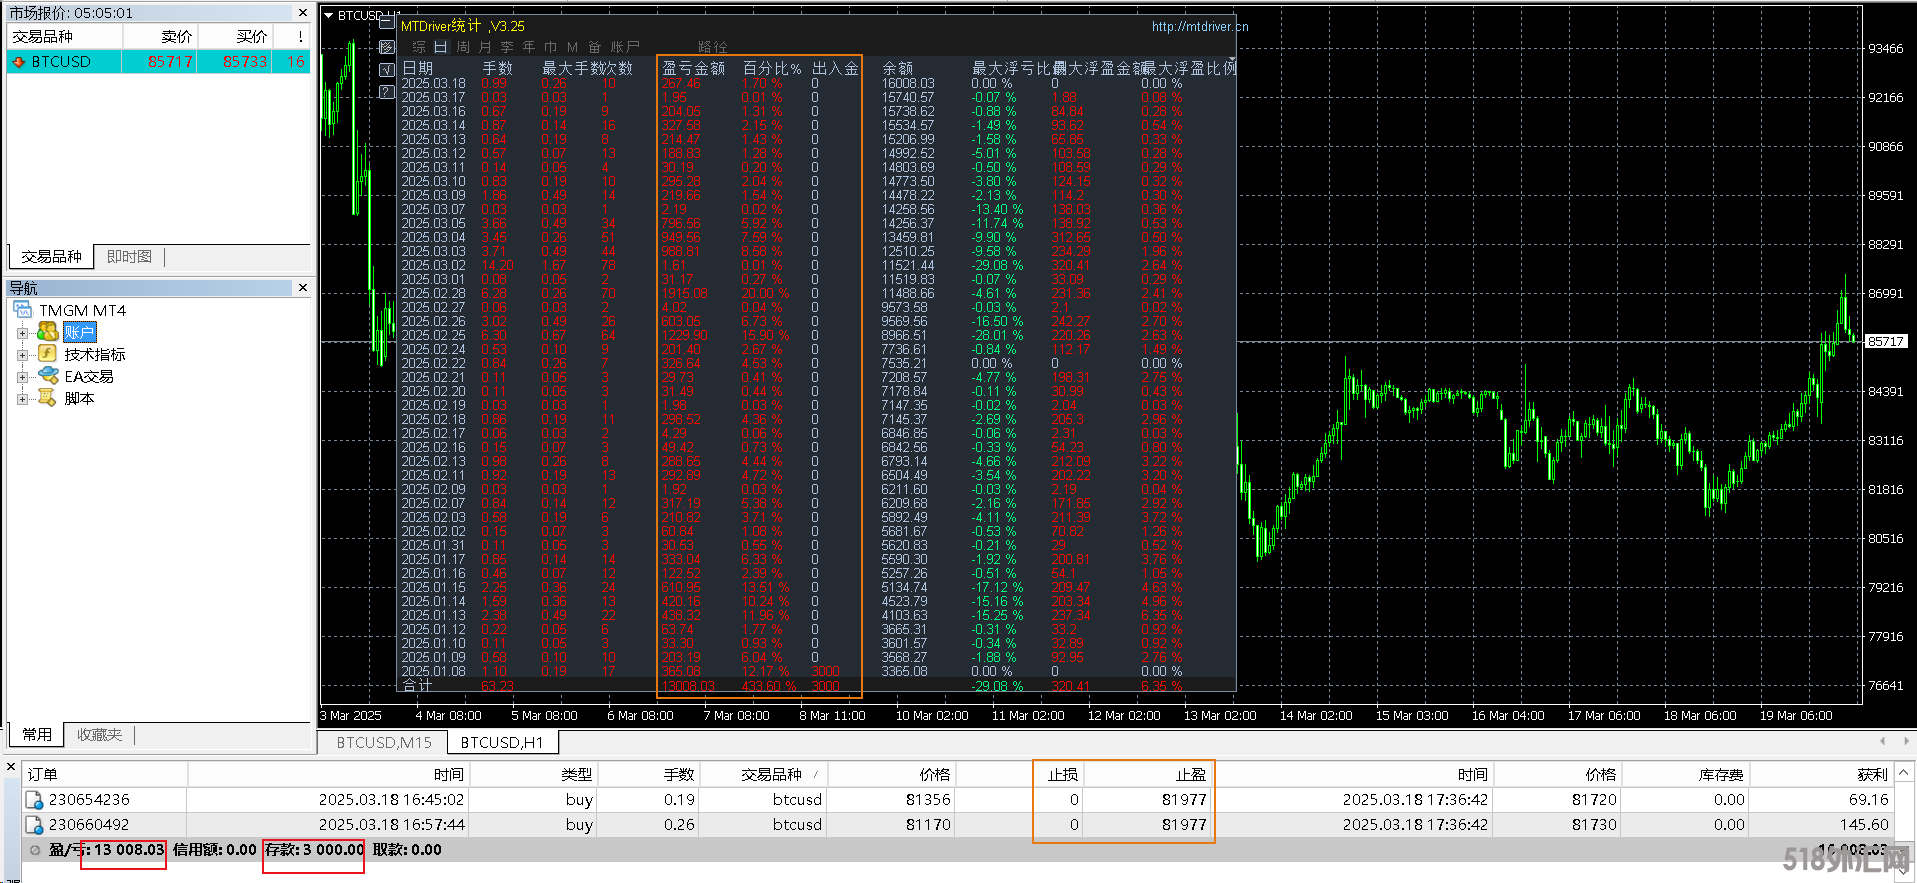Click order 230660492 document icon
The image size is (1917, 883).
34,825
